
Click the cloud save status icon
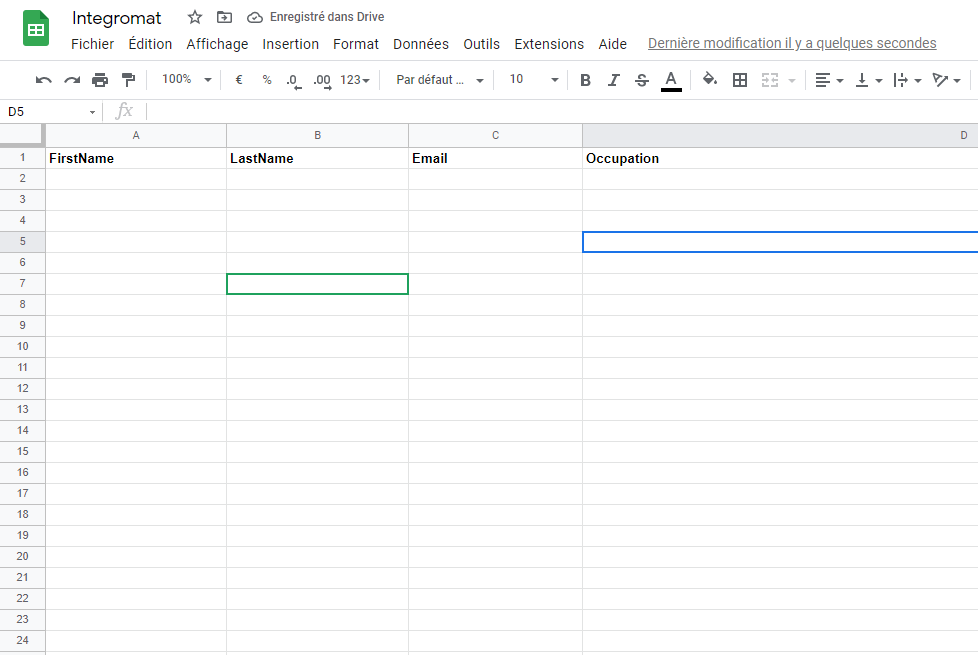[254, 17]
